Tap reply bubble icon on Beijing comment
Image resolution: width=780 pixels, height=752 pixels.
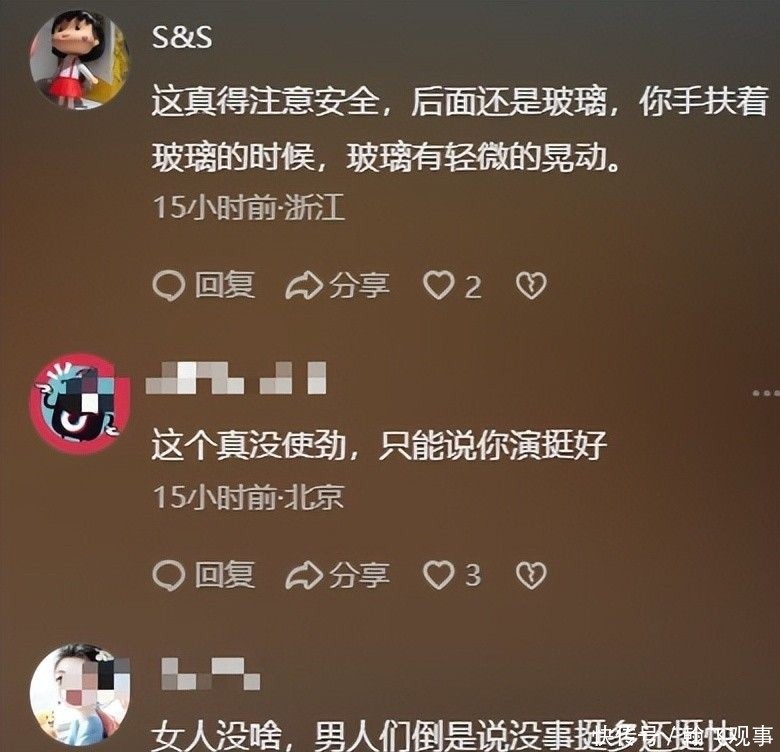(x=169, y=575)
